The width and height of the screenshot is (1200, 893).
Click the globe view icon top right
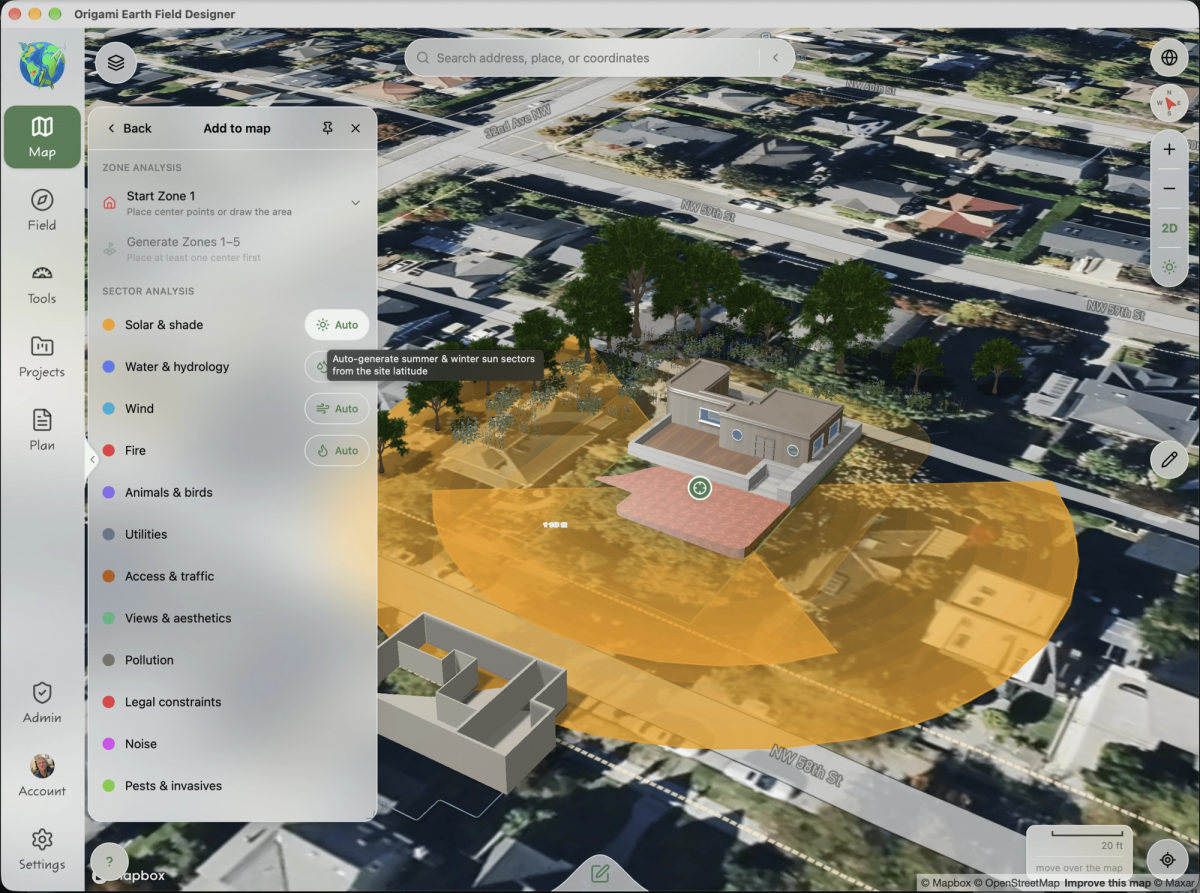(1169, 58)
